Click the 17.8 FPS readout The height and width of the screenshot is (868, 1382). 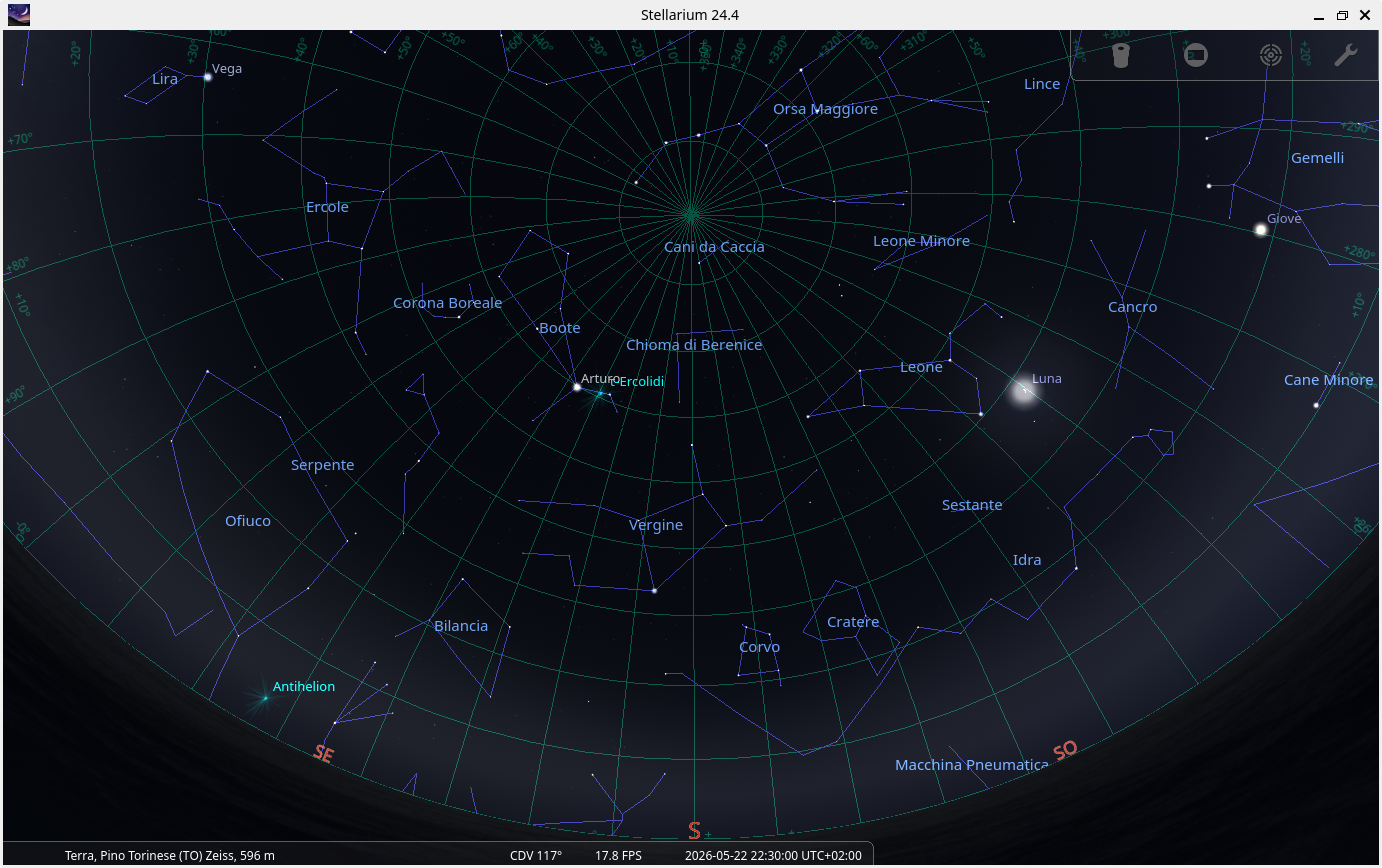tap(618, 856)
